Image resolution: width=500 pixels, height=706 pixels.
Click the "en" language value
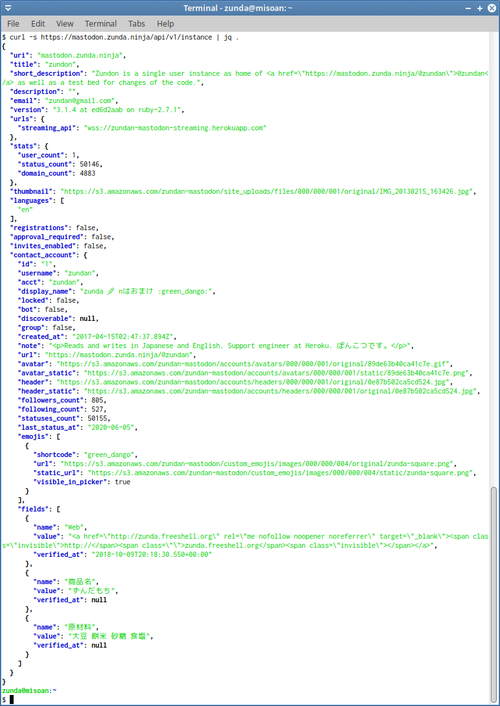25,210
